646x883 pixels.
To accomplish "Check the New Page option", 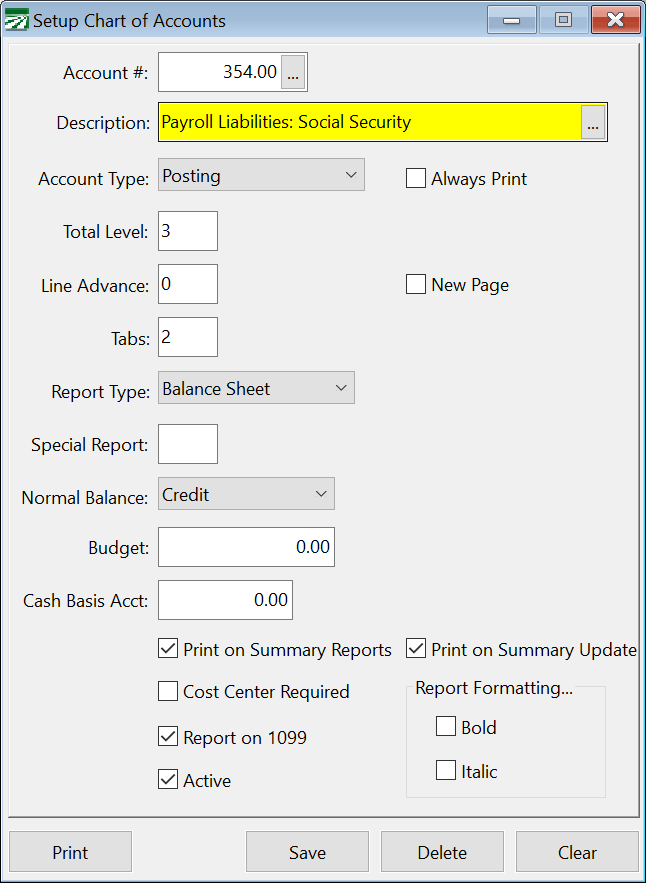I will [416, 285].
